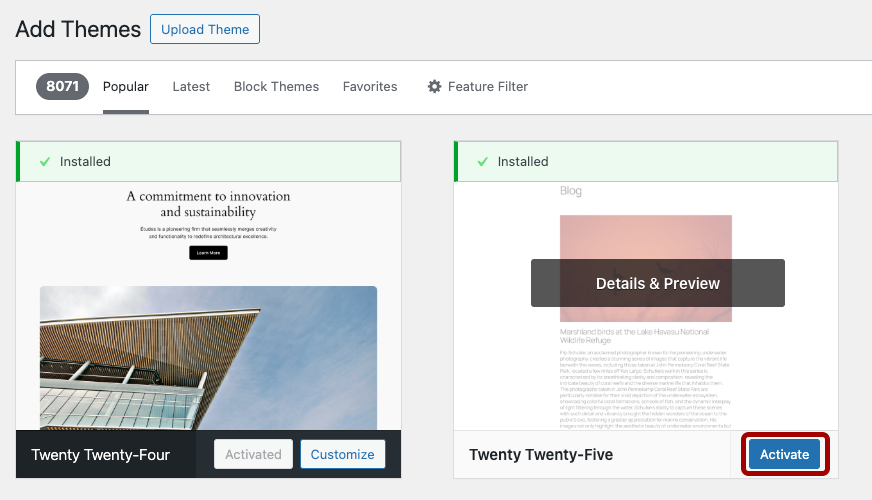Click the 8071 theme count badge

(62, 87)
